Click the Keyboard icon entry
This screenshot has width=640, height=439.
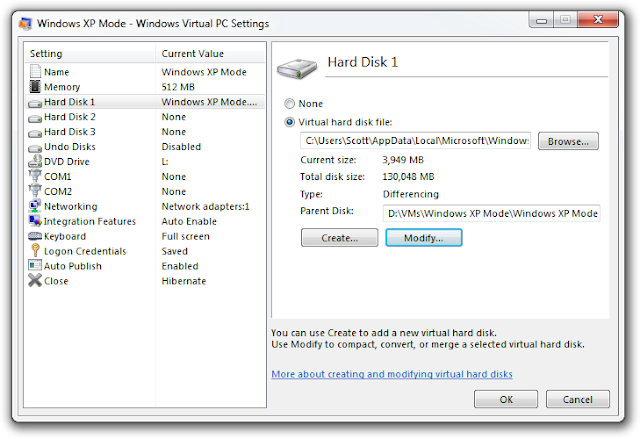point(35,236)
